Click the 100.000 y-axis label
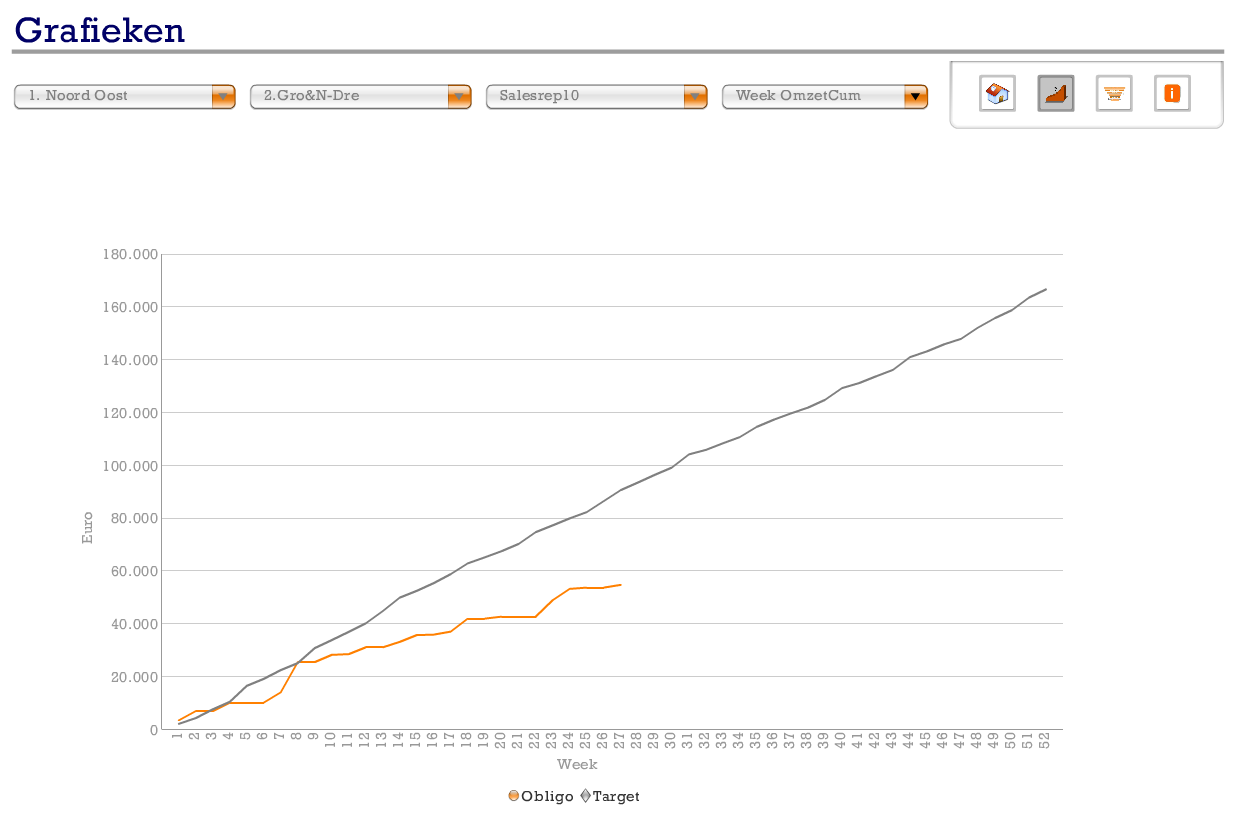 130,466
